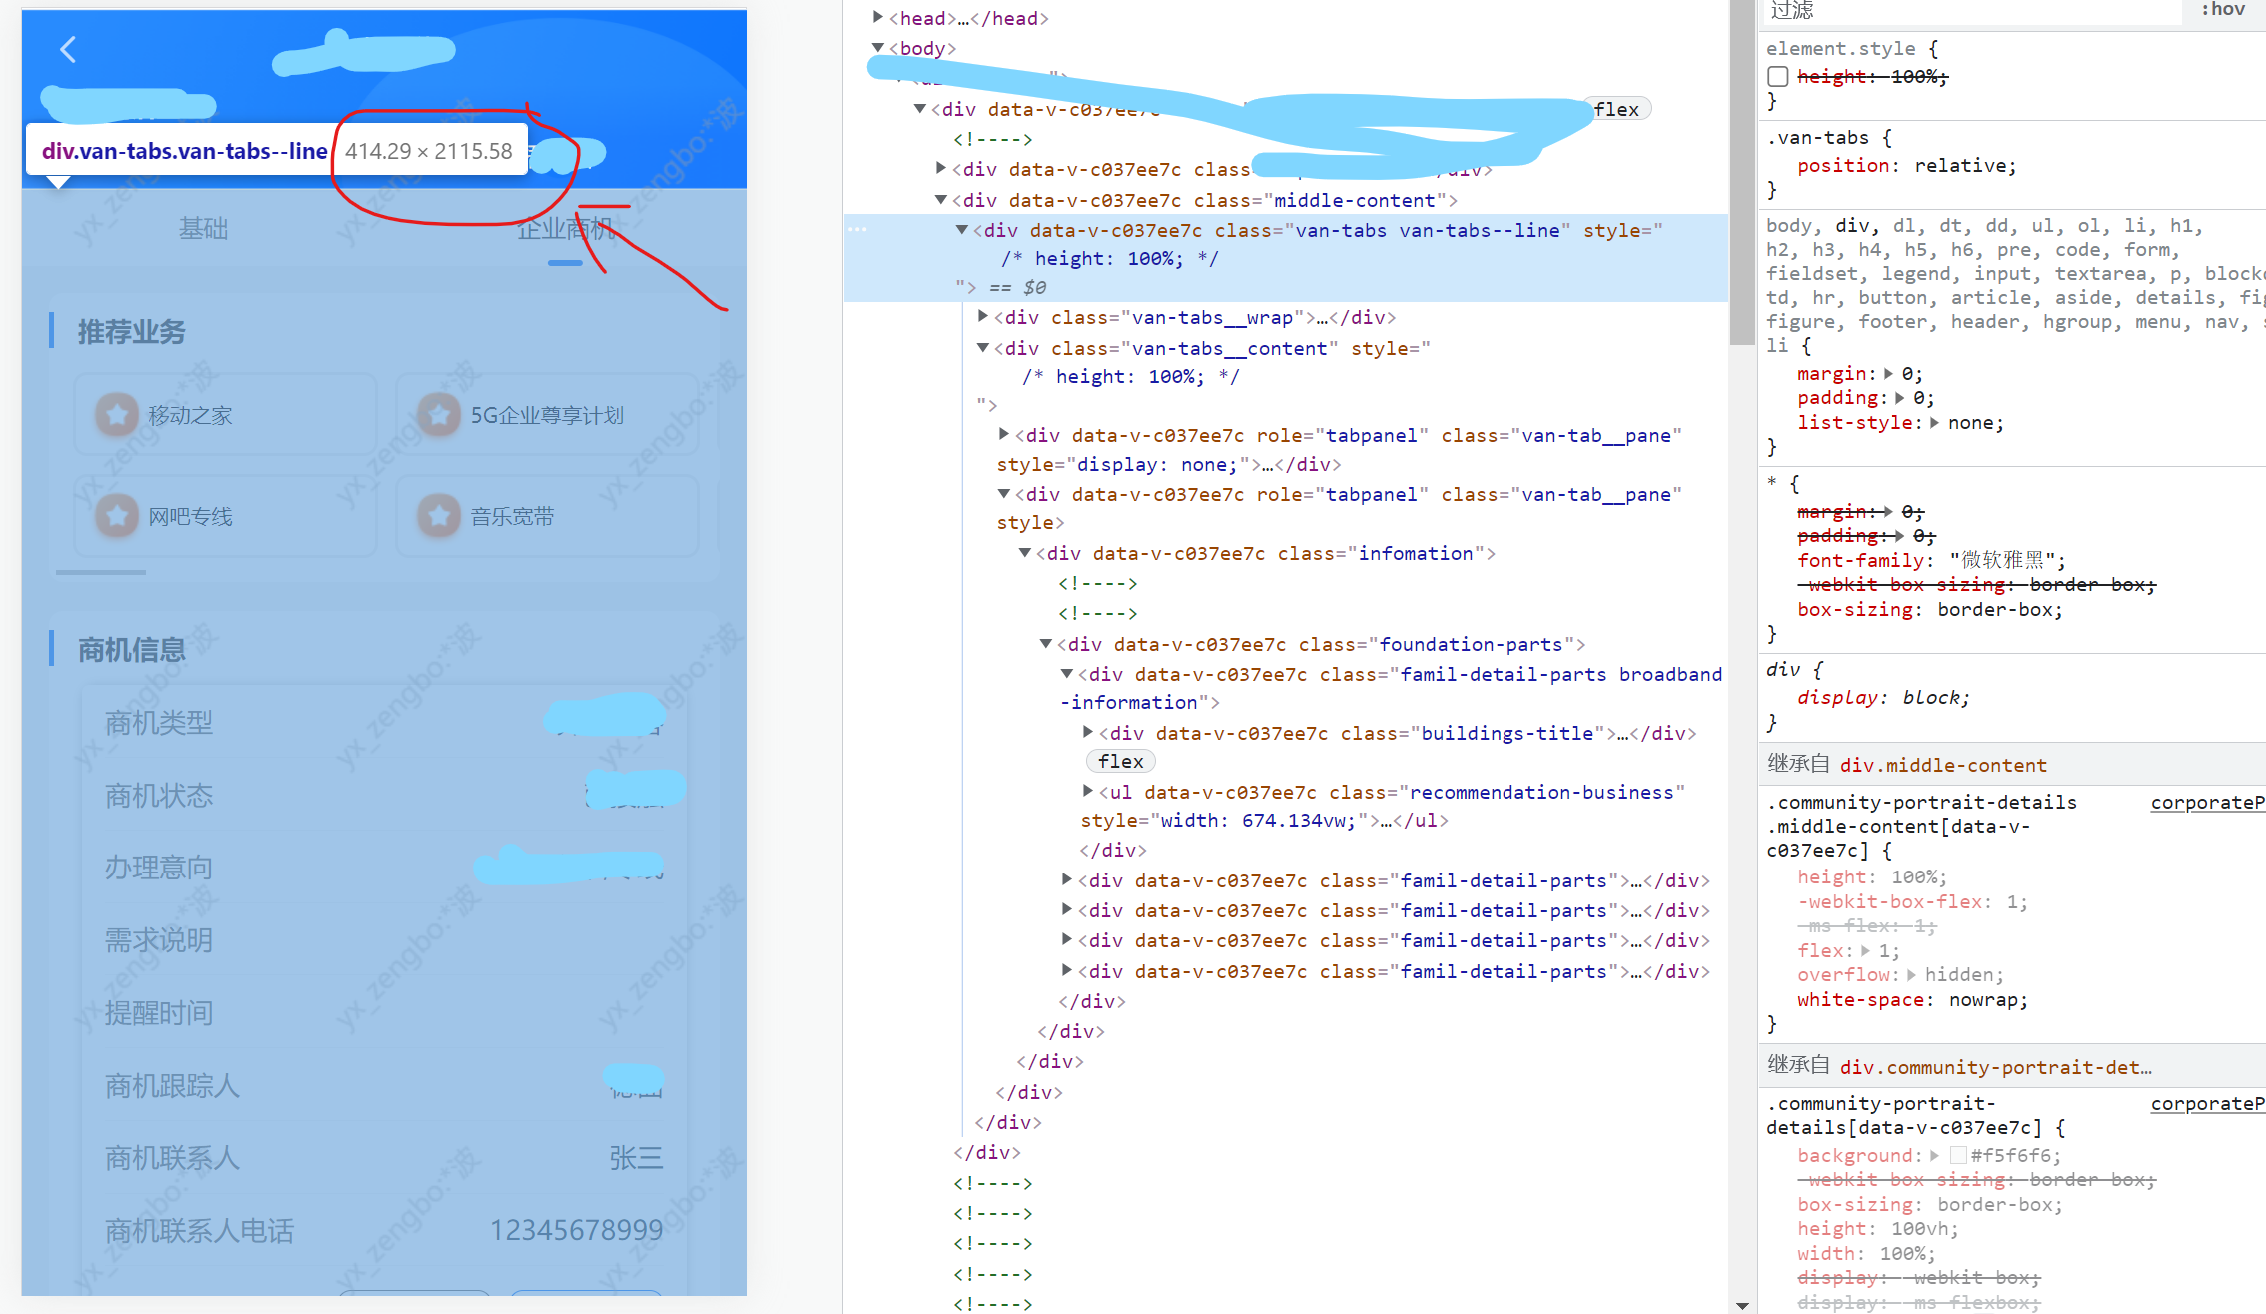Collapse the infomation div node

click(1025, 553)
